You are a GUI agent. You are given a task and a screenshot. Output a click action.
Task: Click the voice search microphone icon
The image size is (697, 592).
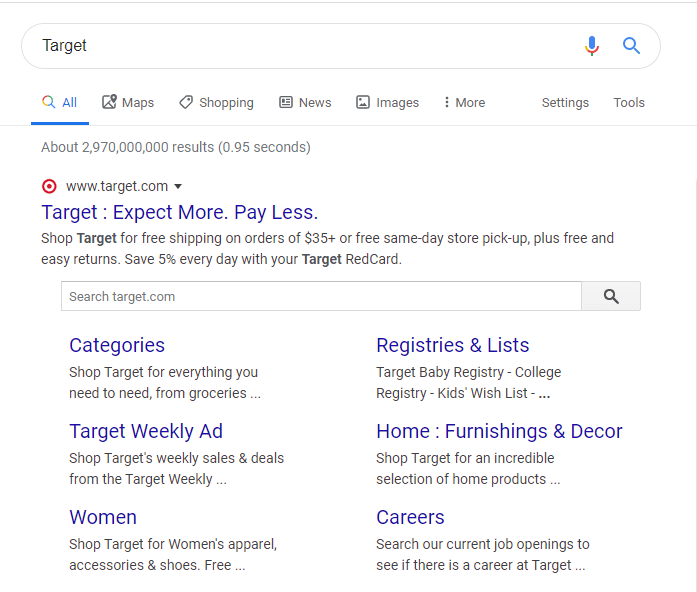(x=592, y=46)
